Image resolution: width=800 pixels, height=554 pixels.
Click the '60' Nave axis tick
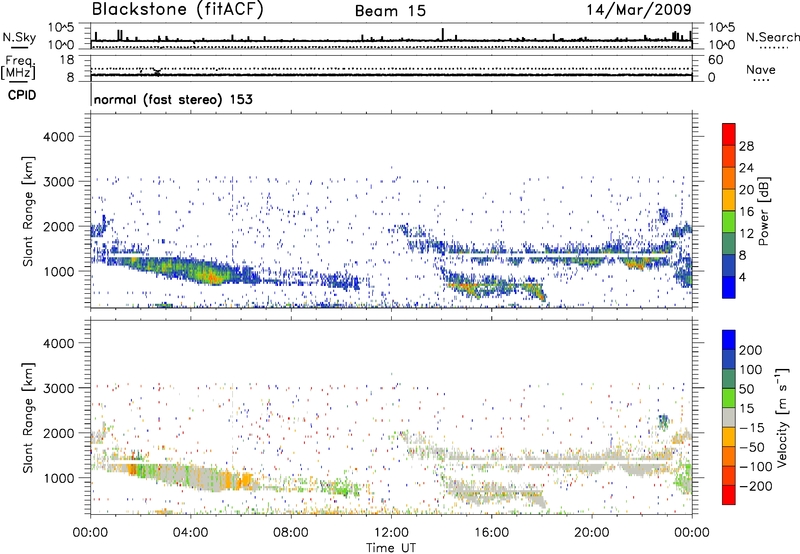click(715, 60)
